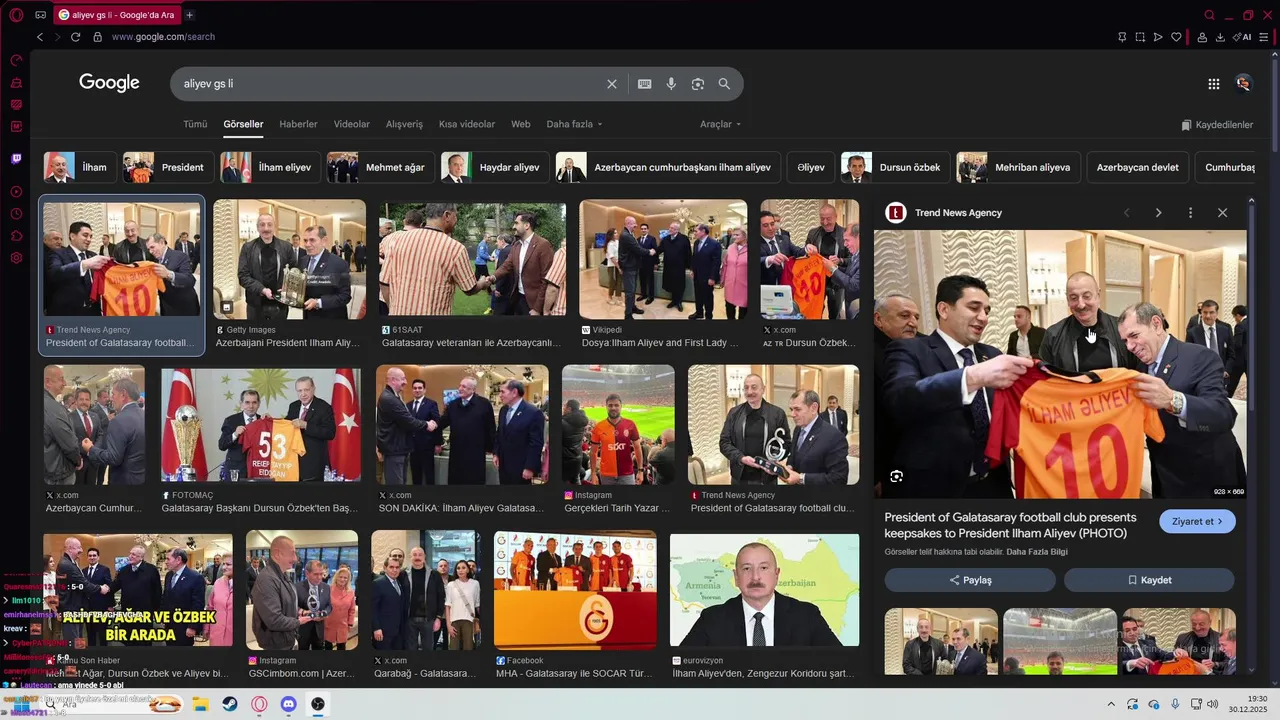Go back to previous page
This screenshot has height=720, width=1280.
click(40, 37)
